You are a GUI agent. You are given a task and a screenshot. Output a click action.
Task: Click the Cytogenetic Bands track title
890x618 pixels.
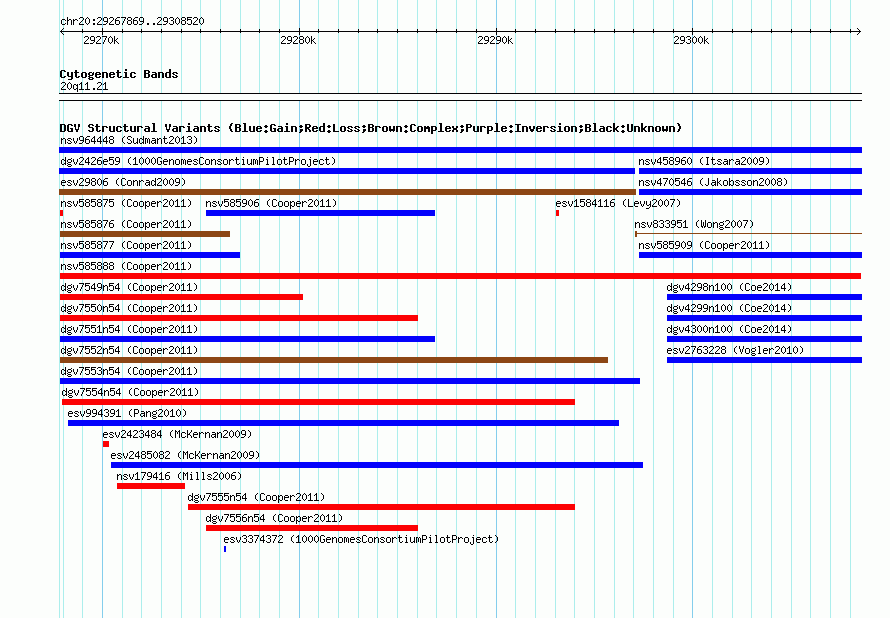[119, 74]
